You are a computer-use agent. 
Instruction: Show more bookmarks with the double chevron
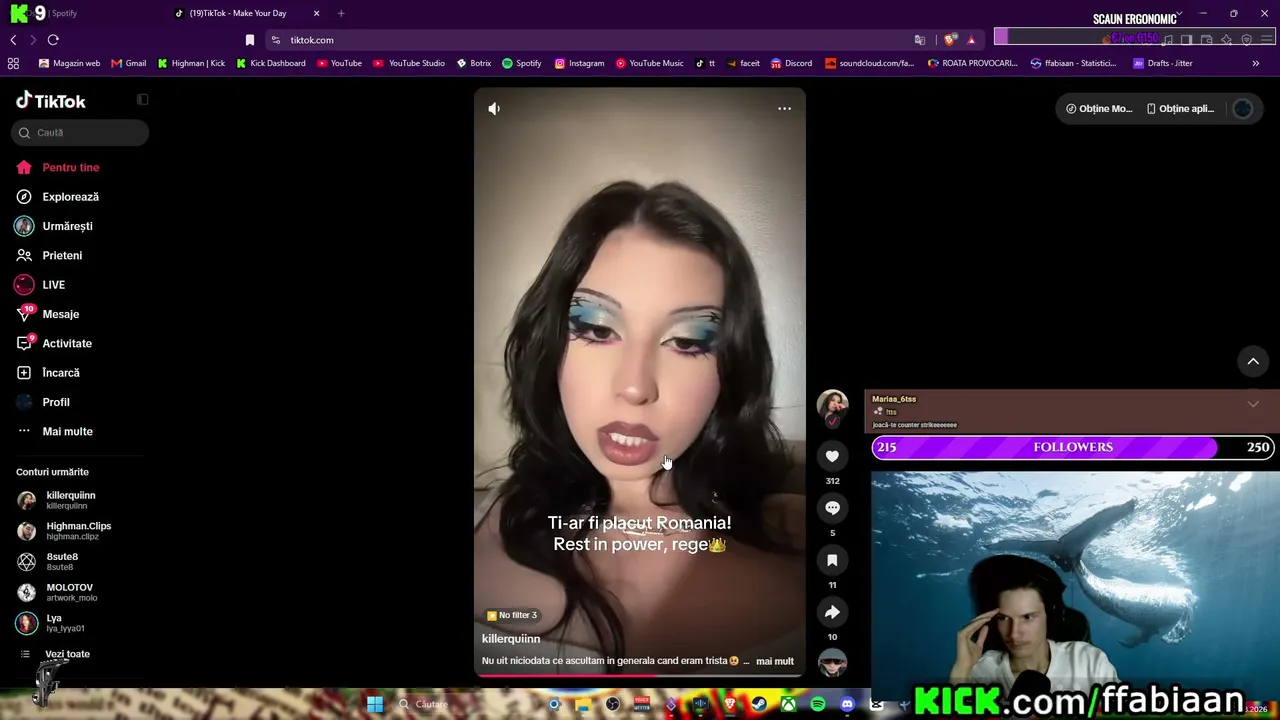coord(1256,63)
